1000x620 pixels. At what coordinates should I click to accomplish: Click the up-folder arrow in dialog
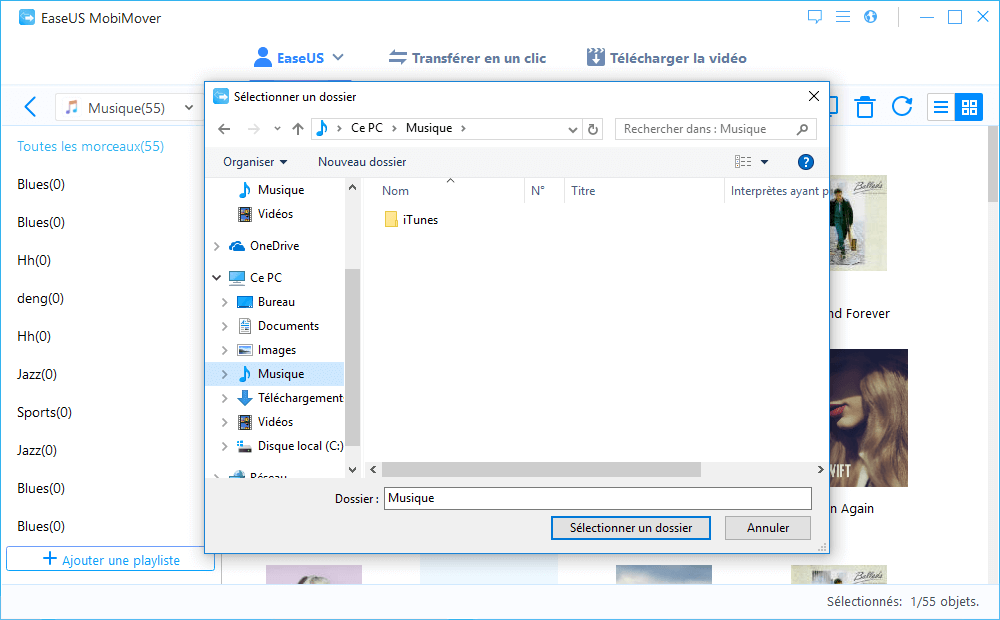click(x=298, y=129)
